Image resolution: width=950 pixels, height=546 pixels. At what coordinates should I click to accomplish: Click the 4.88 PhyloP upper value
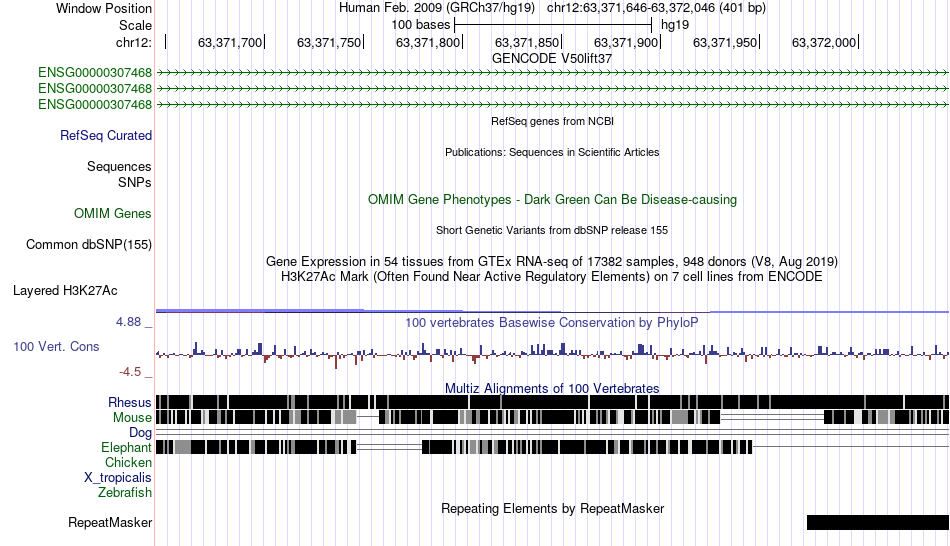[x=128, y=322]
